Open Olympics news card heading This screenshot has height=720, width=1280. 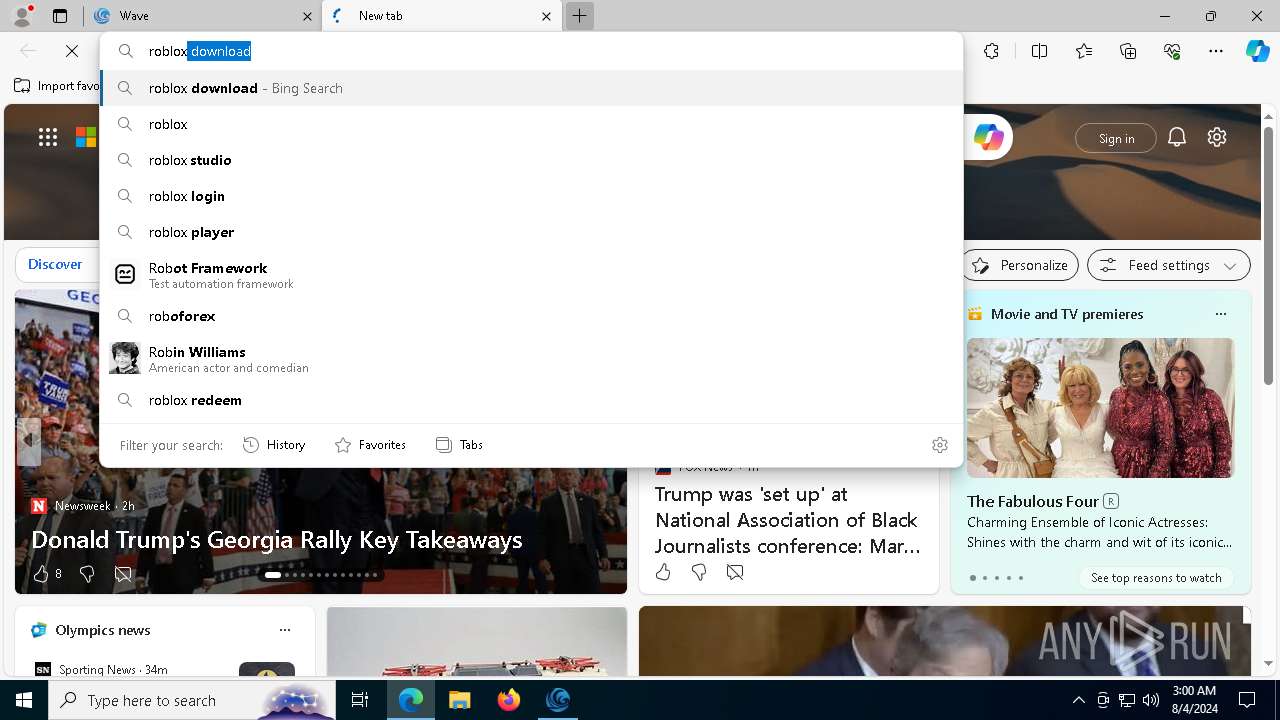(103, 630)
